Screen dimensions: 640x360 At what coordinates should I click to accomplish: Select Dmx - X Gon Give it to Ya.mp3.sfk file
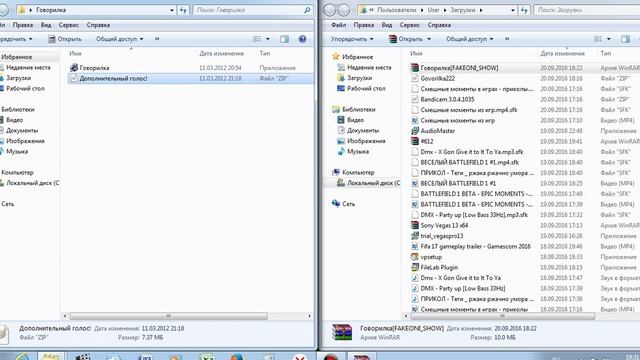(472, 152)
